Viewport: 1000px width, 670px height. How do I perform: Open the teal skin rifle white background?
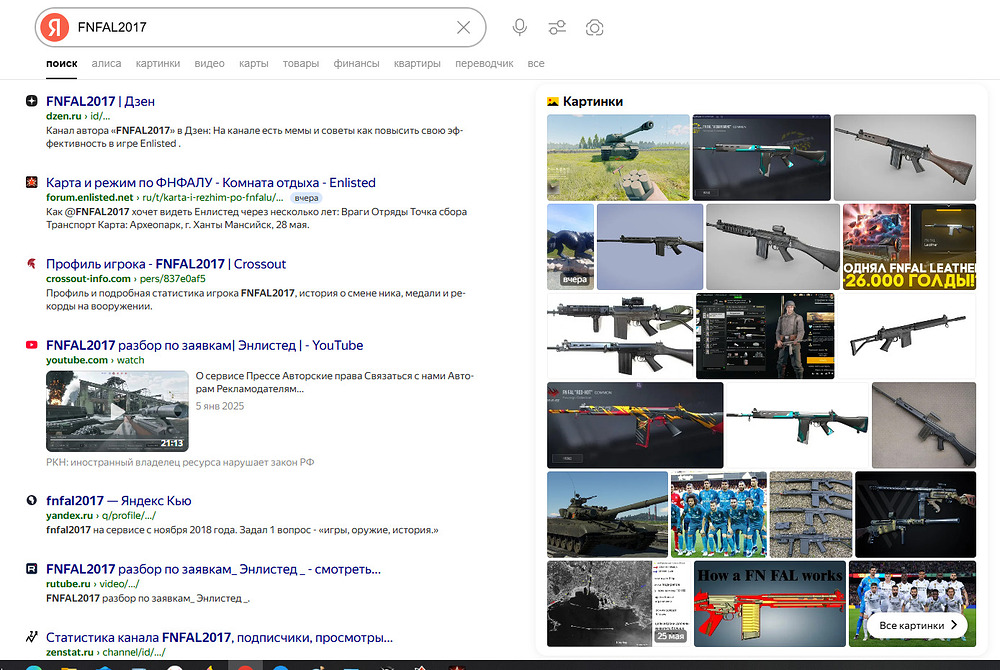[797, 425]
